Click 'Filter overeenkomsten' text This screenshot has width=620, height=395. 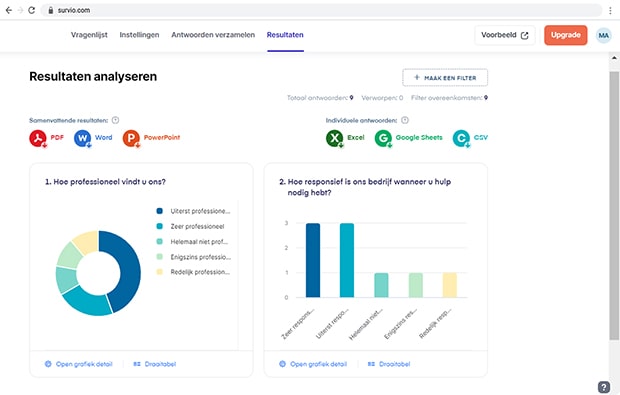[446, 98]
